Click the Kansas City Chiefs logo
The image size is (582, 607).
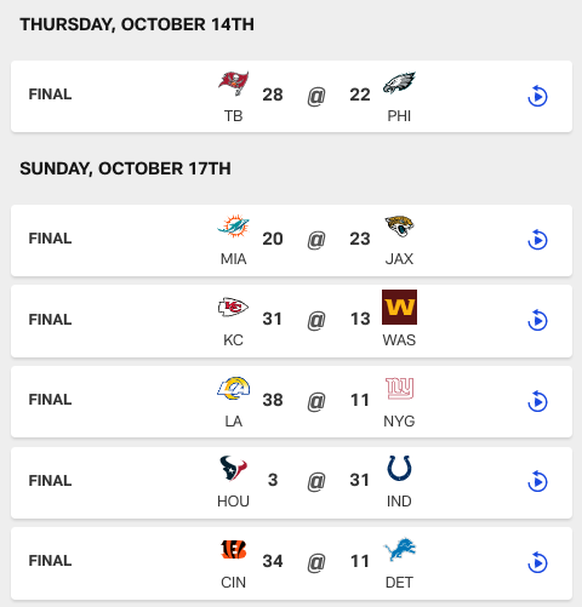point(233,307)
